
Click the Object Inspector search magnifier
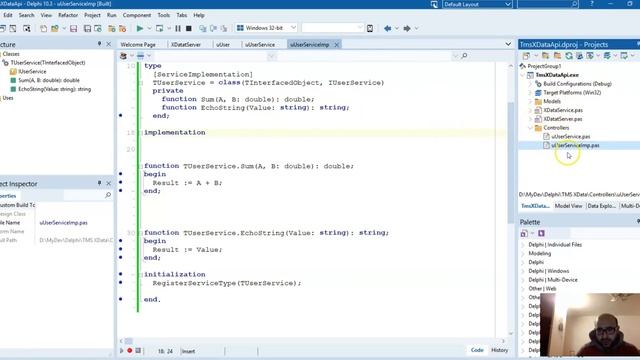pyautogui.click(x=108, y=196)
